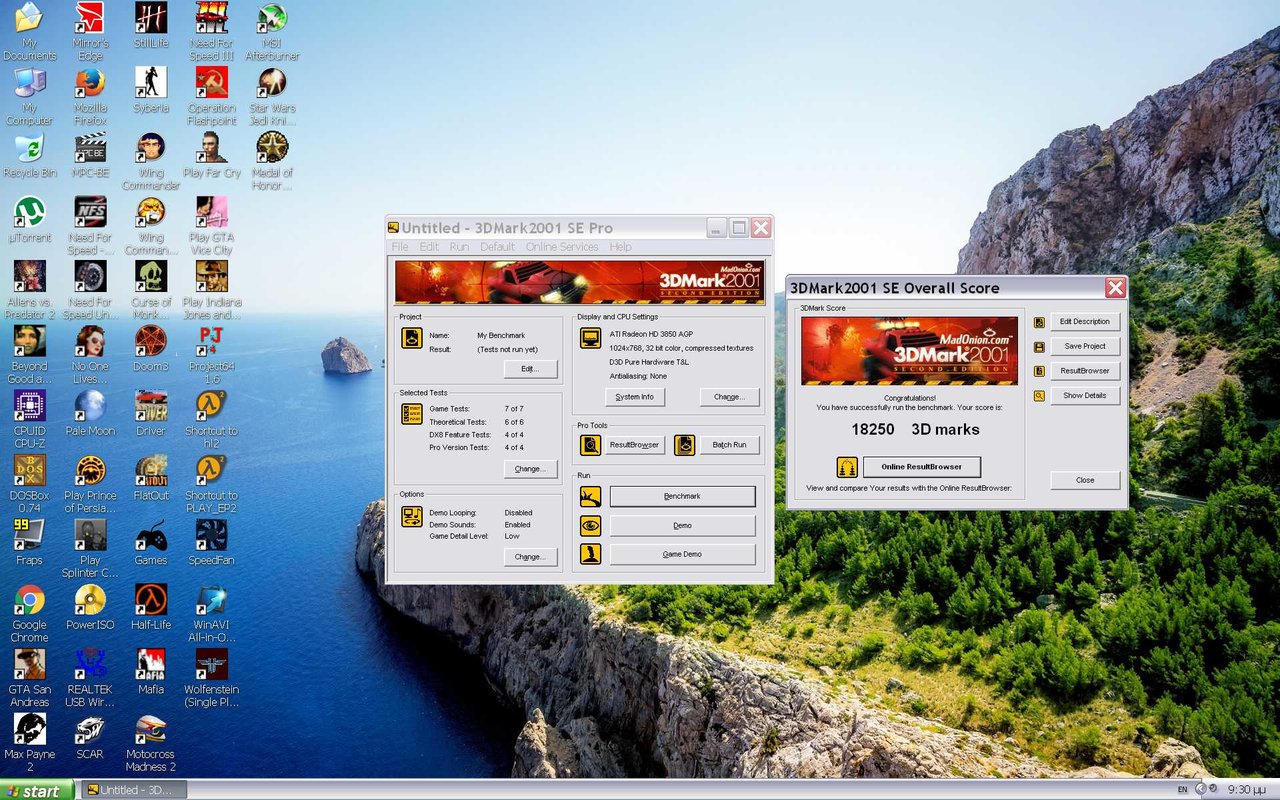Image resolution: width=1280 pixels, height=800 pixels.
Task: Select the DOSBox 0.74 desktop icon
Action: click(29, 483)
